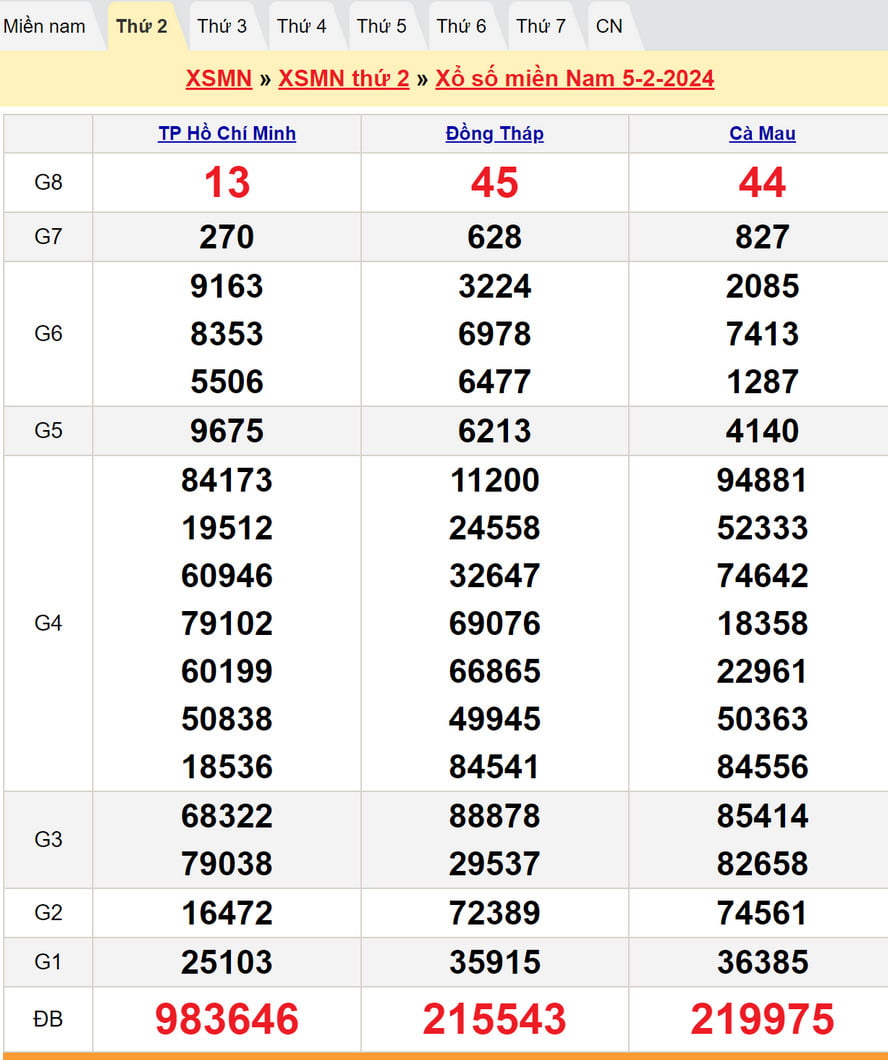Select the Thứ 7 tab
The height and width of the screenshot is (1060, 888).
[x=541, y=26]
